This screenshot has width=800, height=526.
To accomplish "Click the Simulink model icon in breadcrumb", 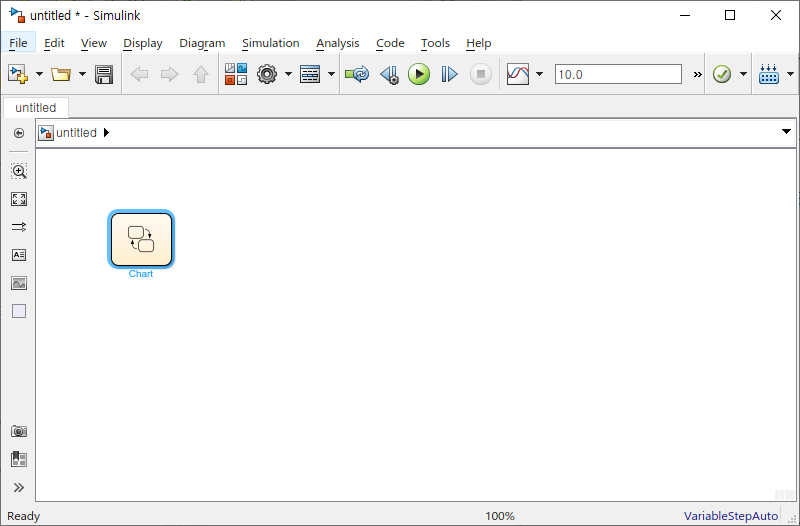I will (46, 133).
